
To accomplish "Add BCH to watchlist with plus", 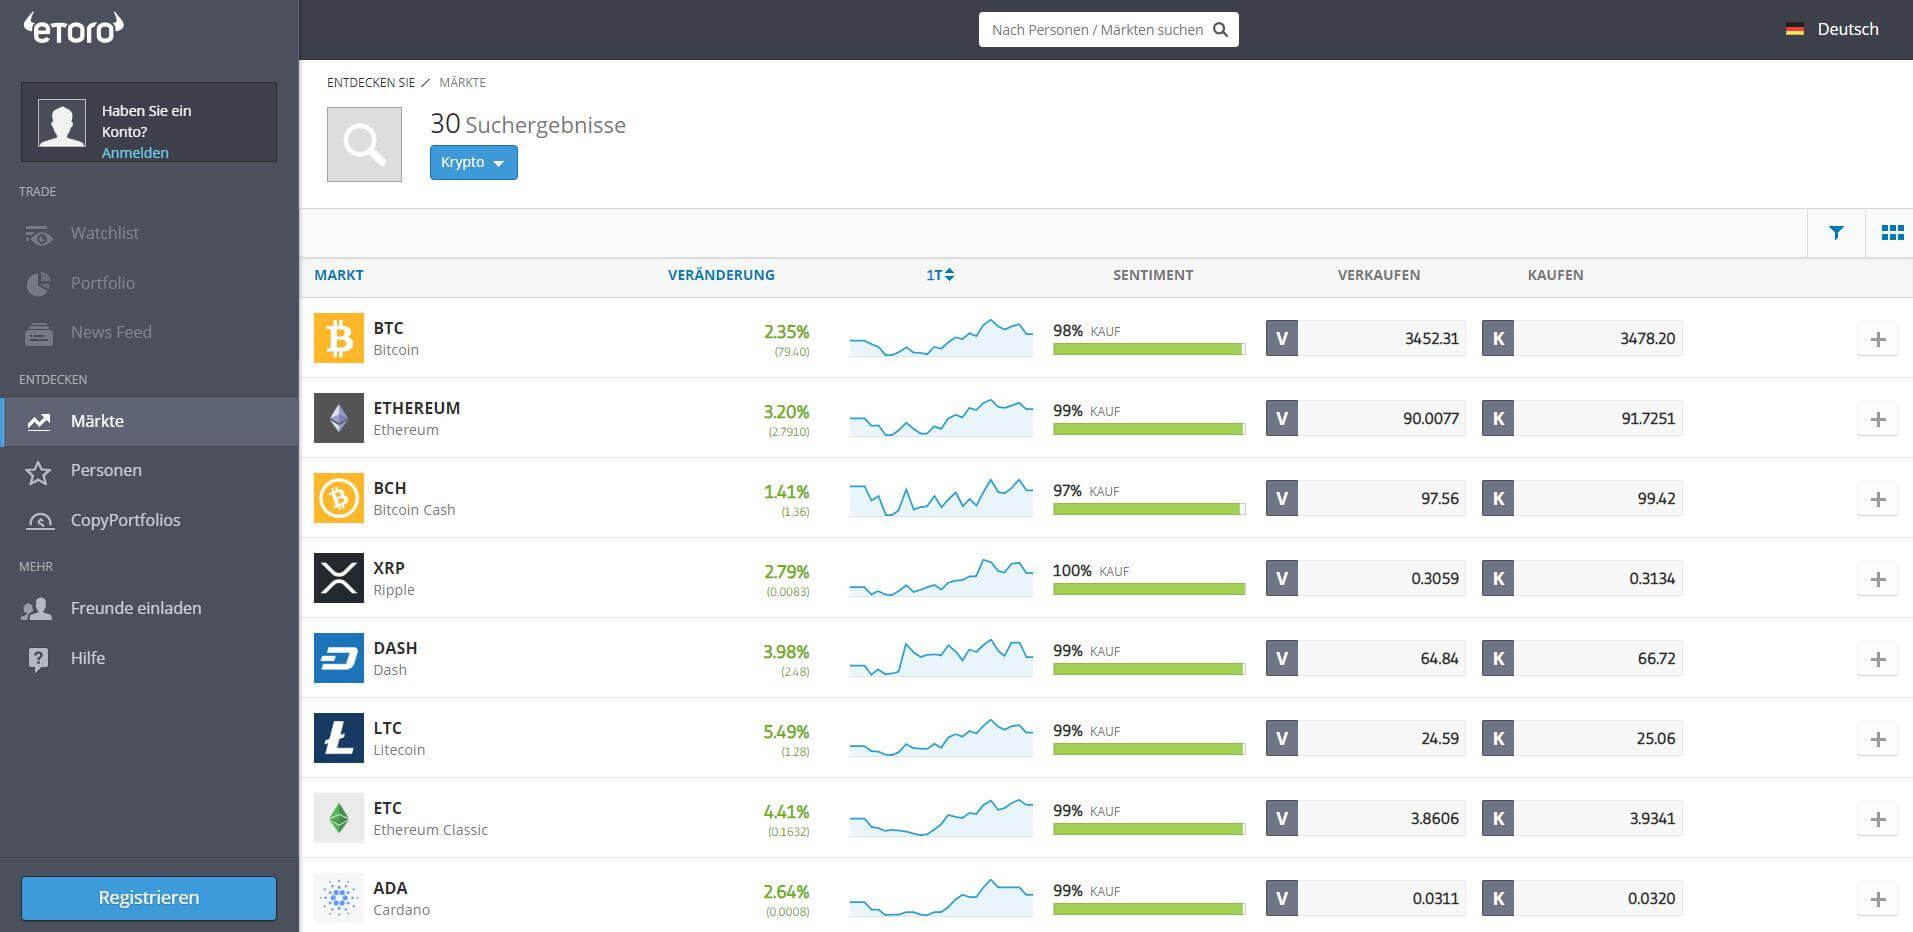I will pyautogui.click(x=1878, y=499).
